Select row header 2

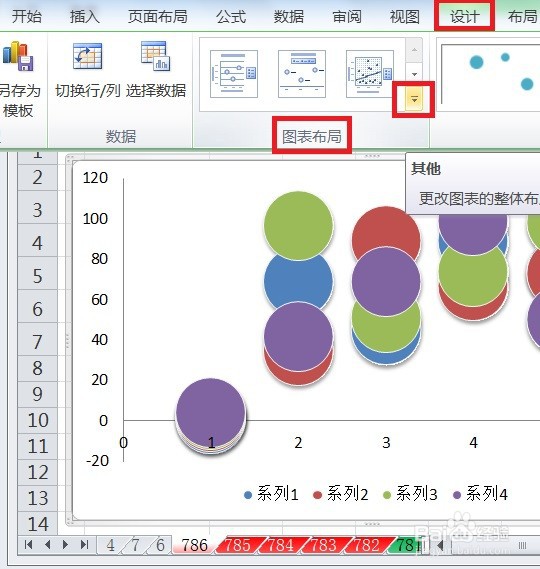pyautogui.click(x=37, y=177)
